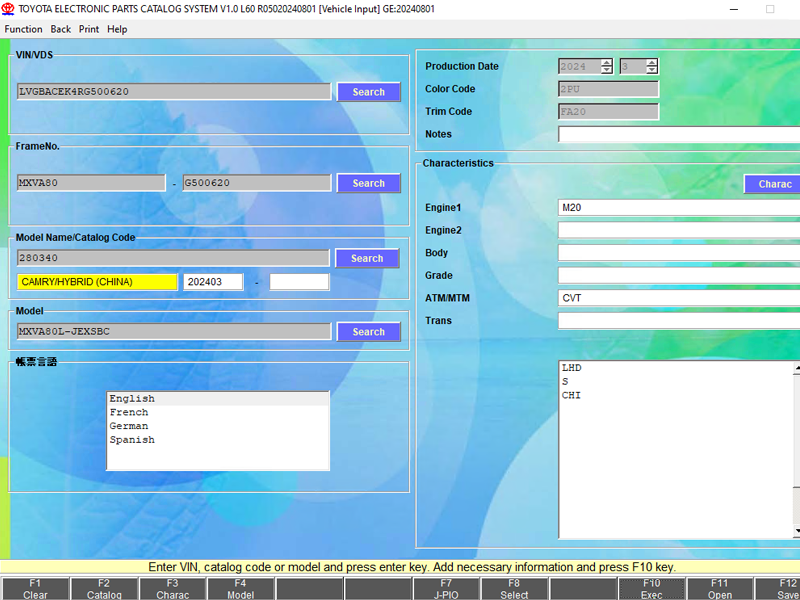Click the frame serial field G500620
Image resolution: width=800 pixels, height=600 pixels.
pos(257,183)
